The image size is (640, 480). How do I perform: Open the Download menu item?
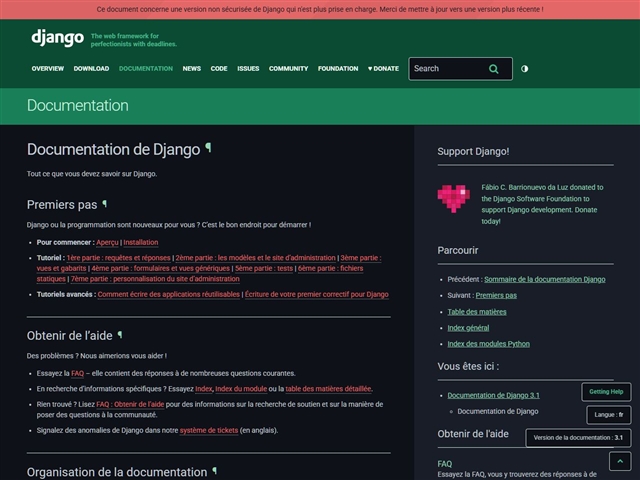point(91,69)
